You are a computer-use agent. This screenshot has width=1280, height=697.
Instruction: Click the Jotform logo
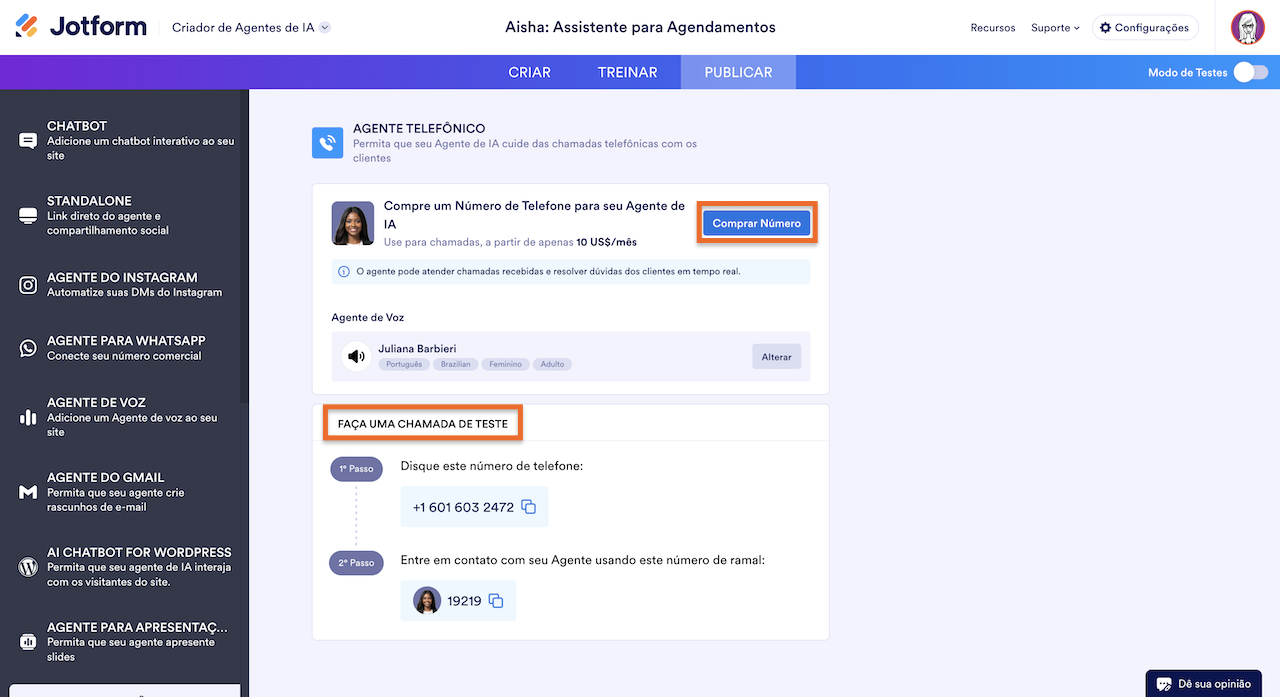click(x=81, y=27)
